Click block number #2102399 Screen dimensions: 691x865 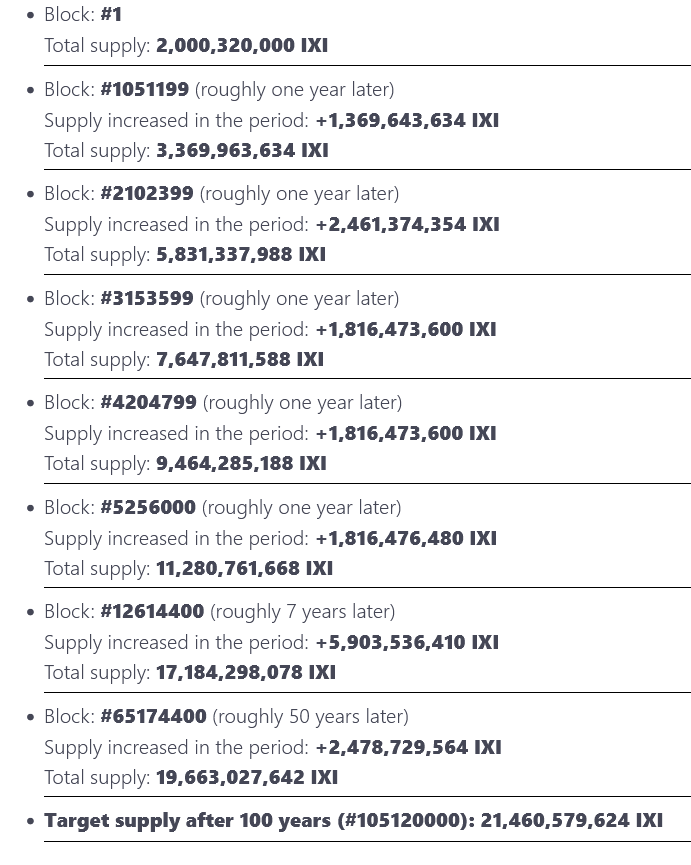pos(147,194)
